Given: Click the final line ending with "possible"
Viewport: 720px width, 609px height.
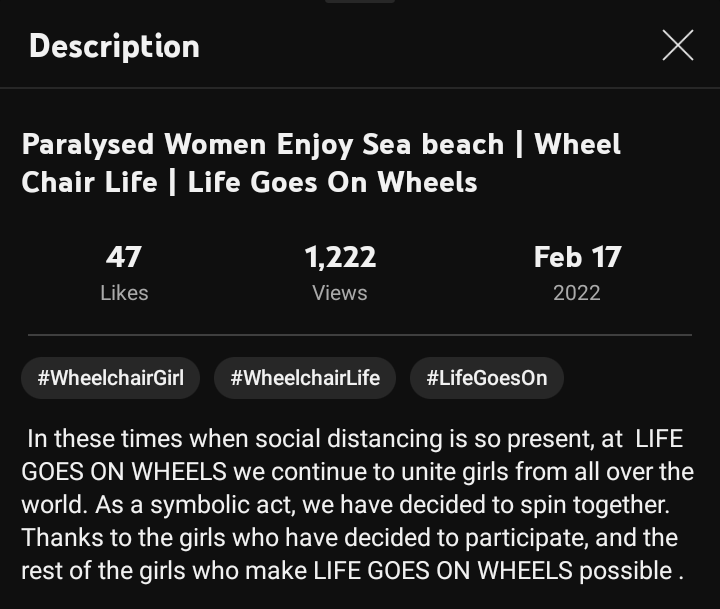Looking at the screenshot, I should tap(352, 571).
